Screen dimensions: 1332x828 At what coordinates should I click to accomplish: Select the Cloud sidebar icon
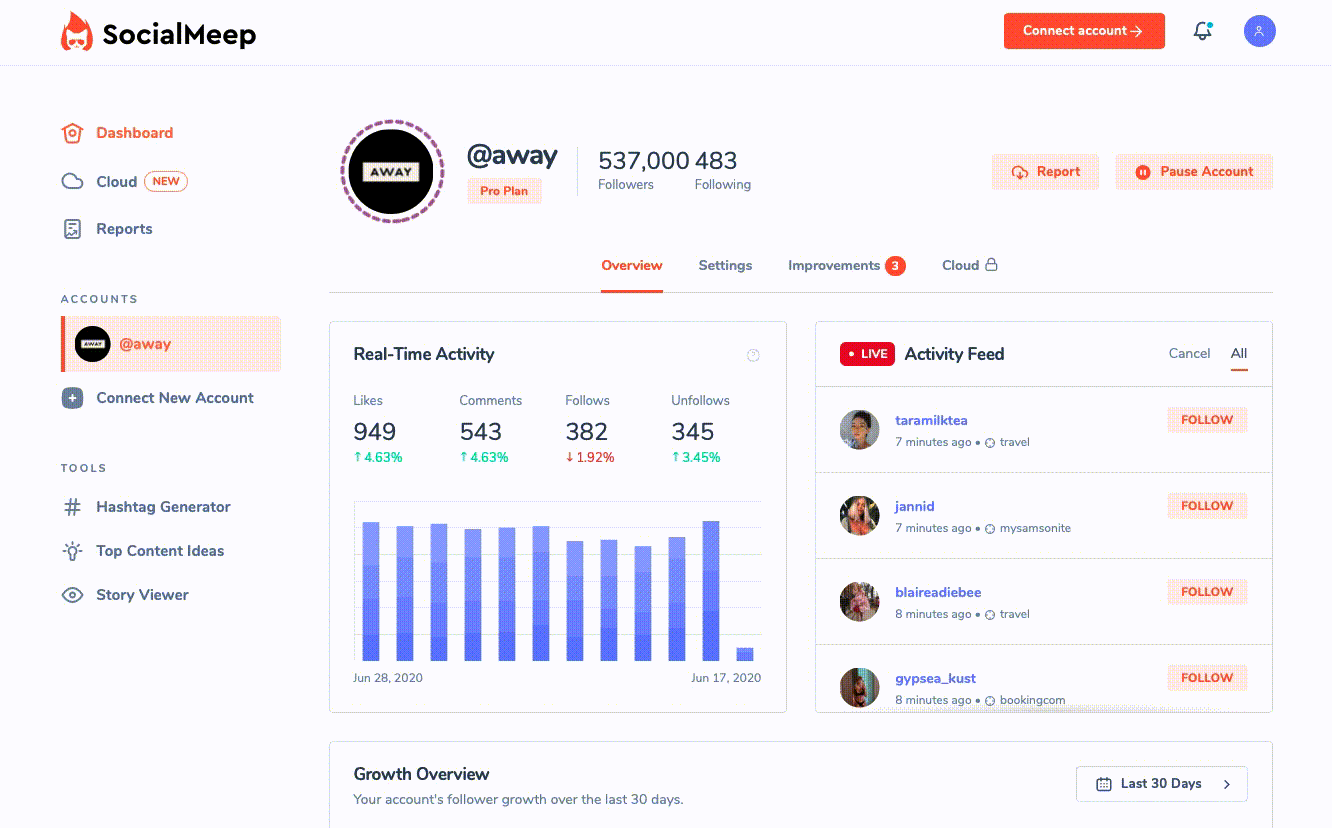pos(72,181)
